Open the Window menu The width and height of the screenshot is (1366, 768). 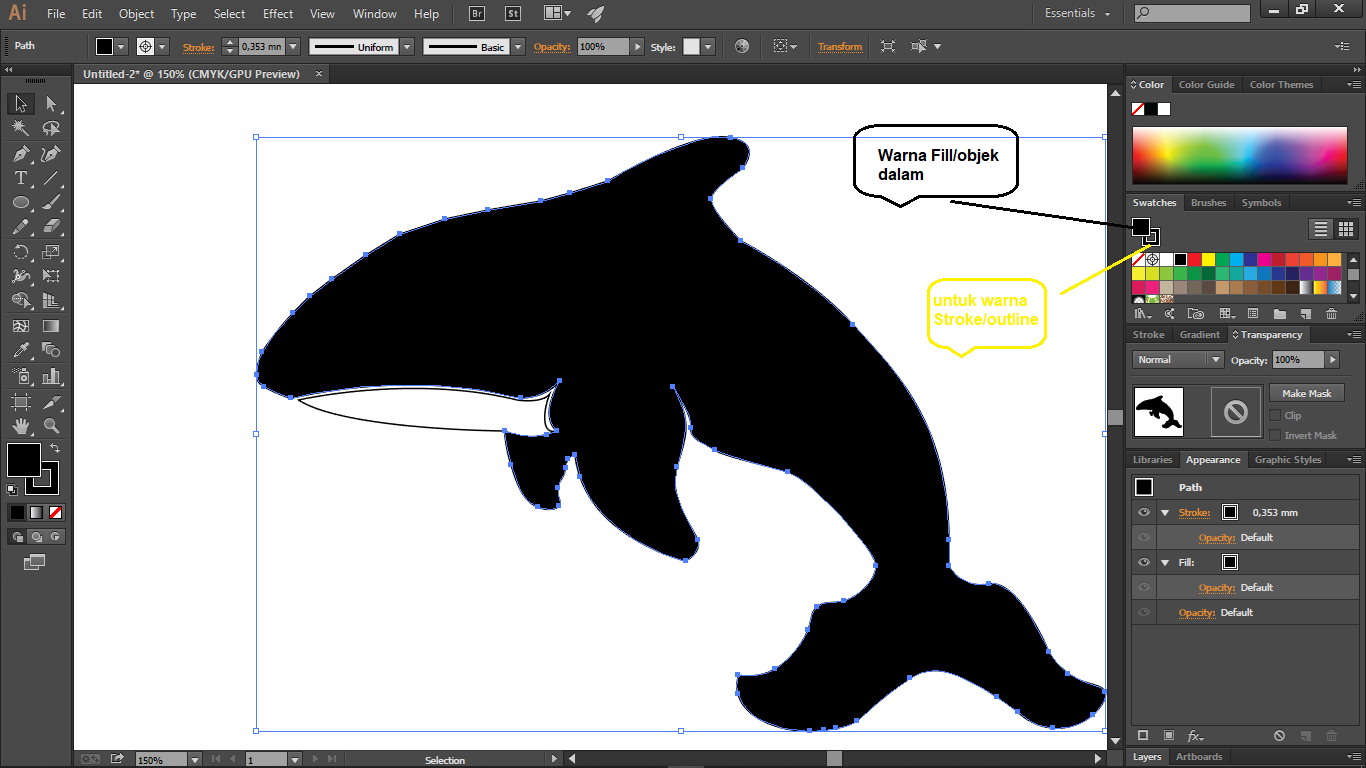pos(375,14)
